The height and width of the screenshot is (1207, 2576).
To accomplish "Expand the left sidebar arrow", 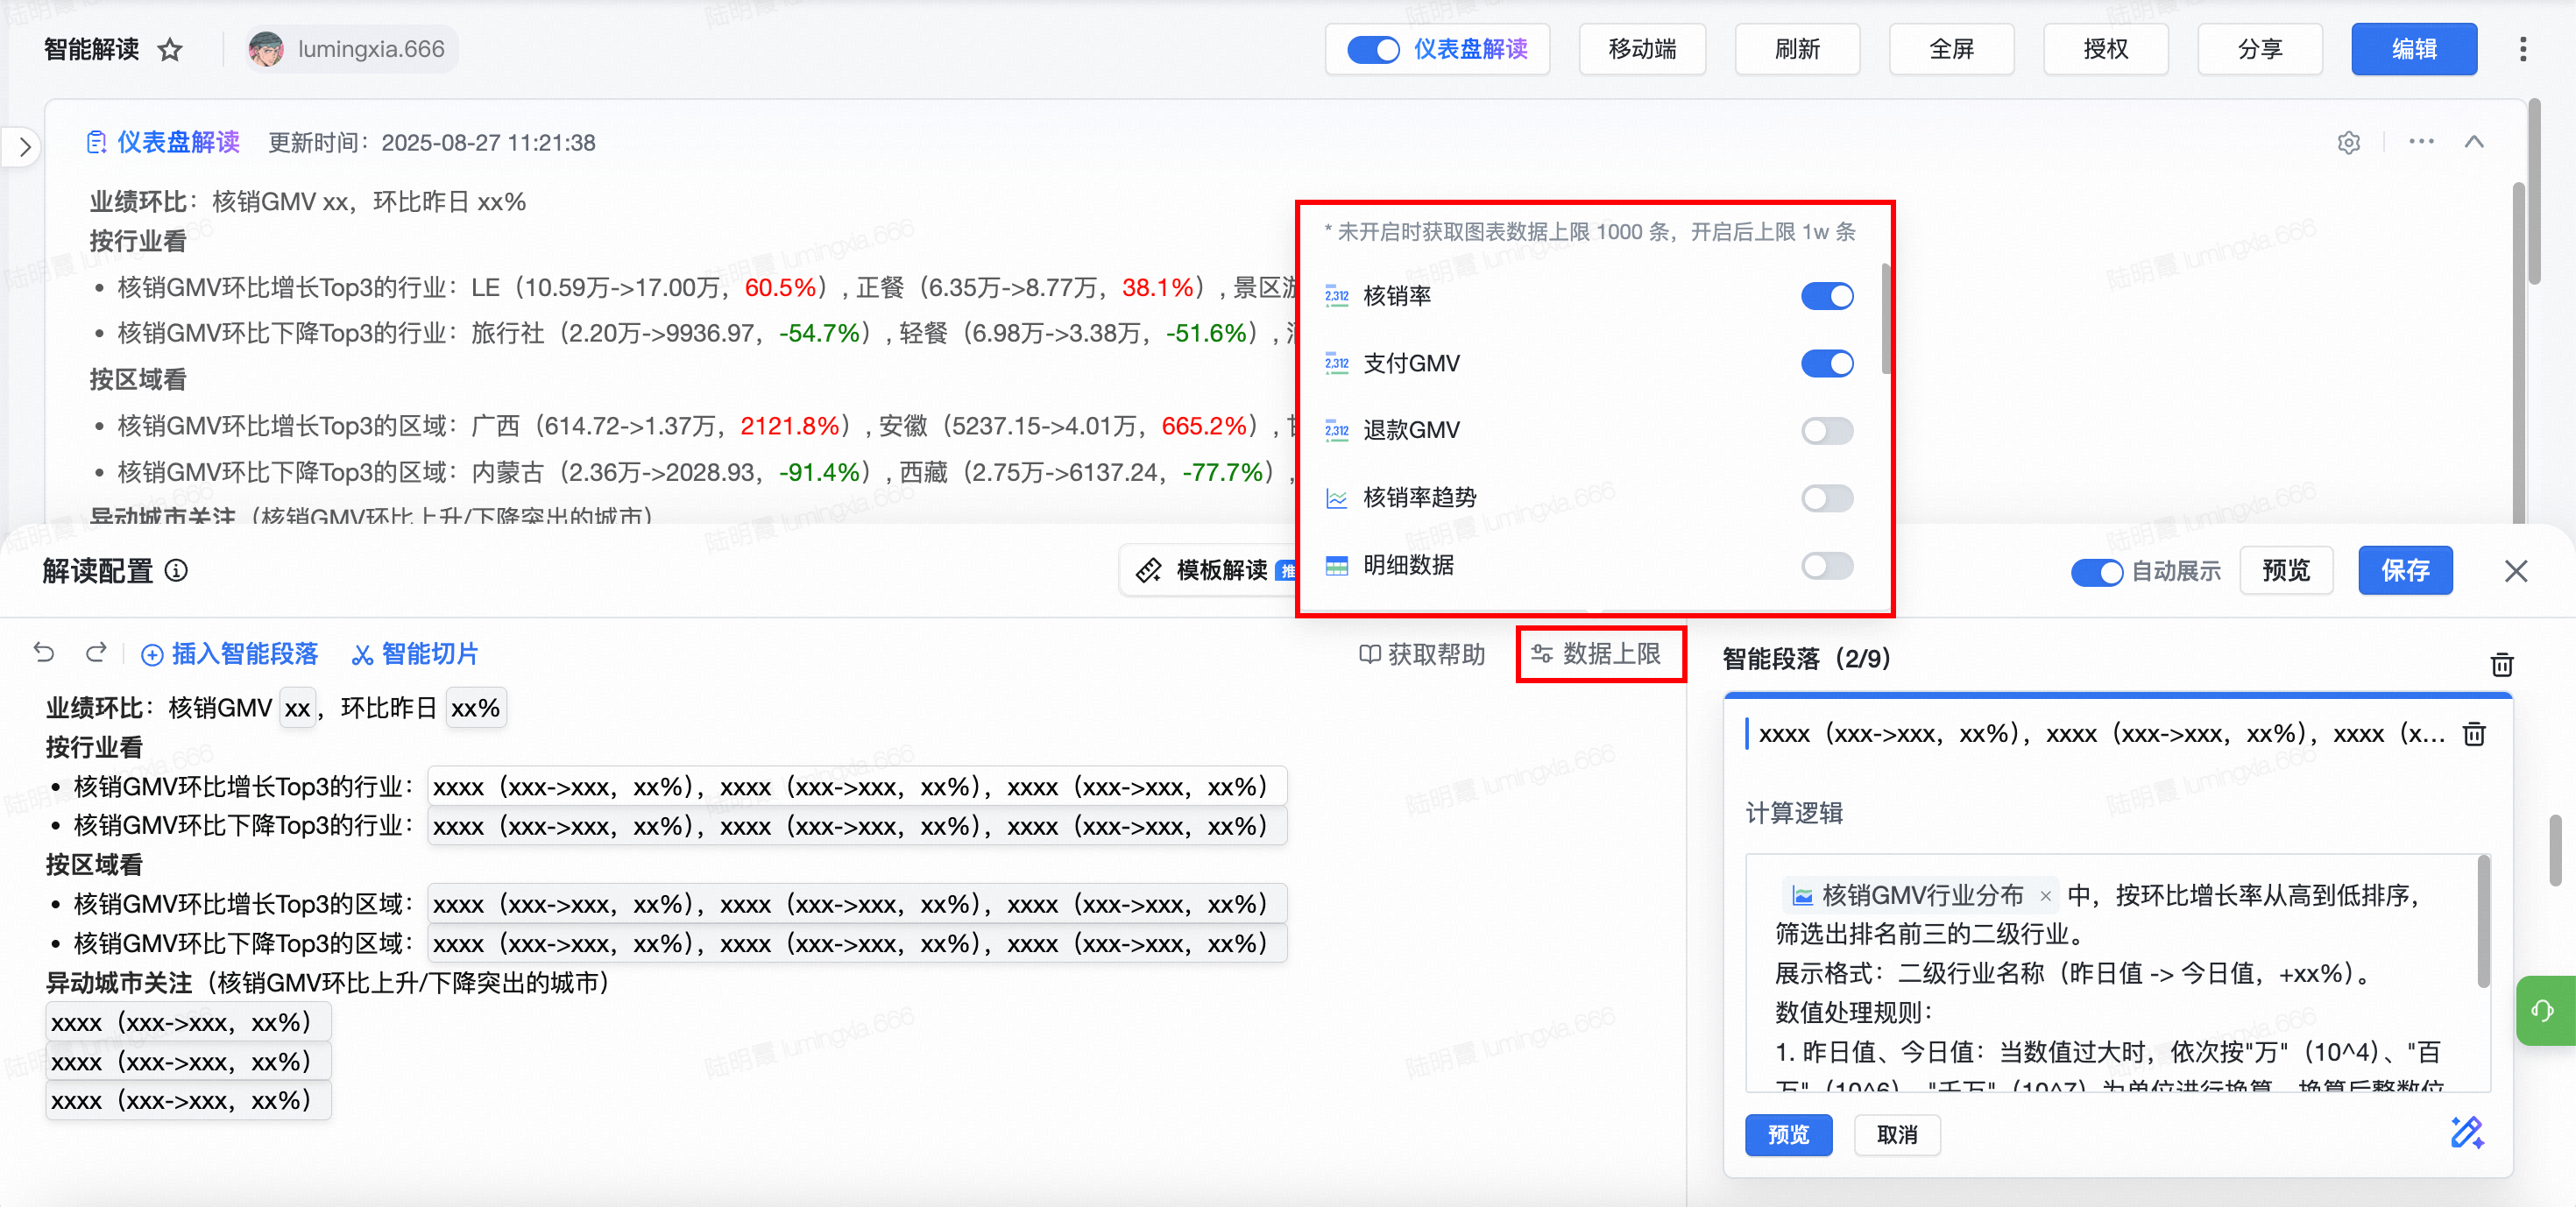I will click(25, 148).
